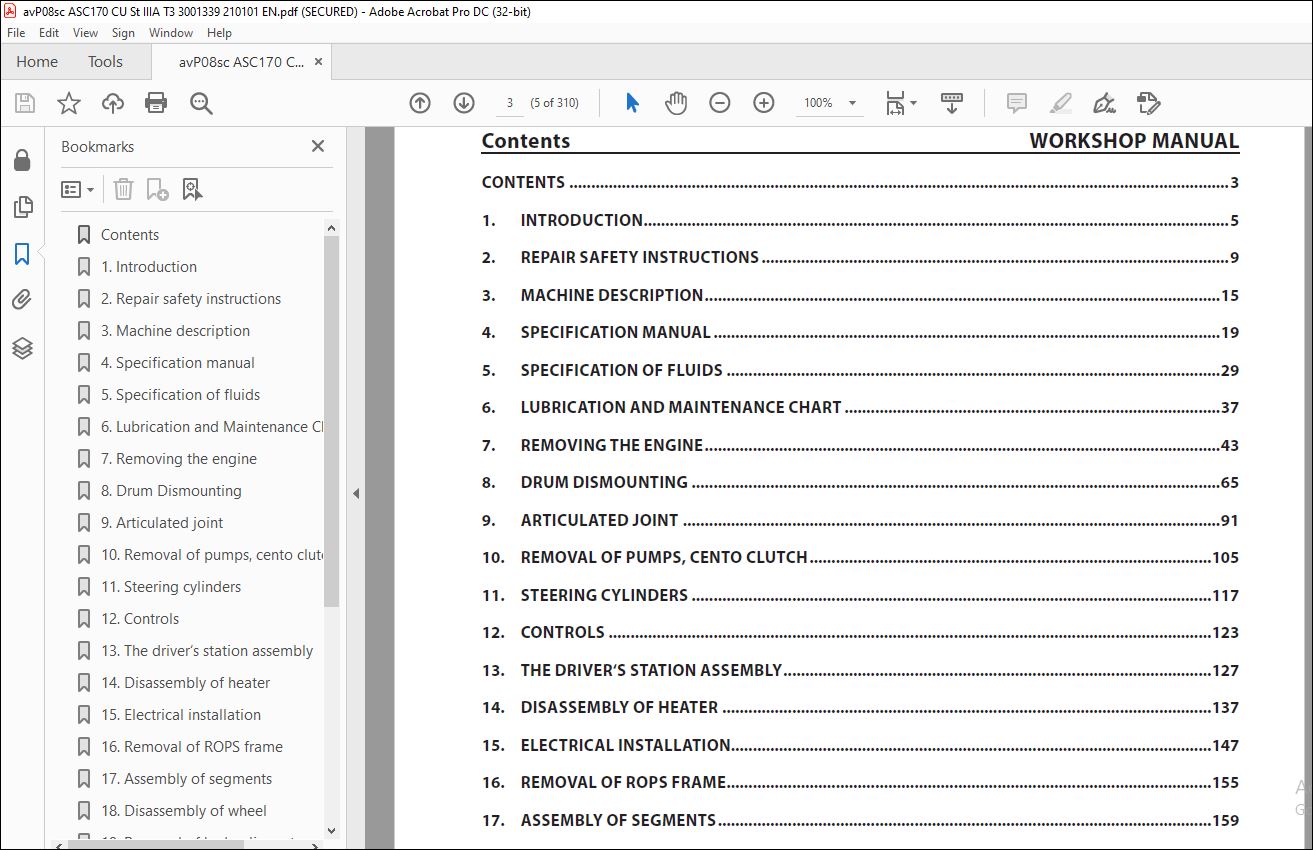Jump to bookmark 14. Disassembly of heater
1313x850 pixels.
point(185,683)
